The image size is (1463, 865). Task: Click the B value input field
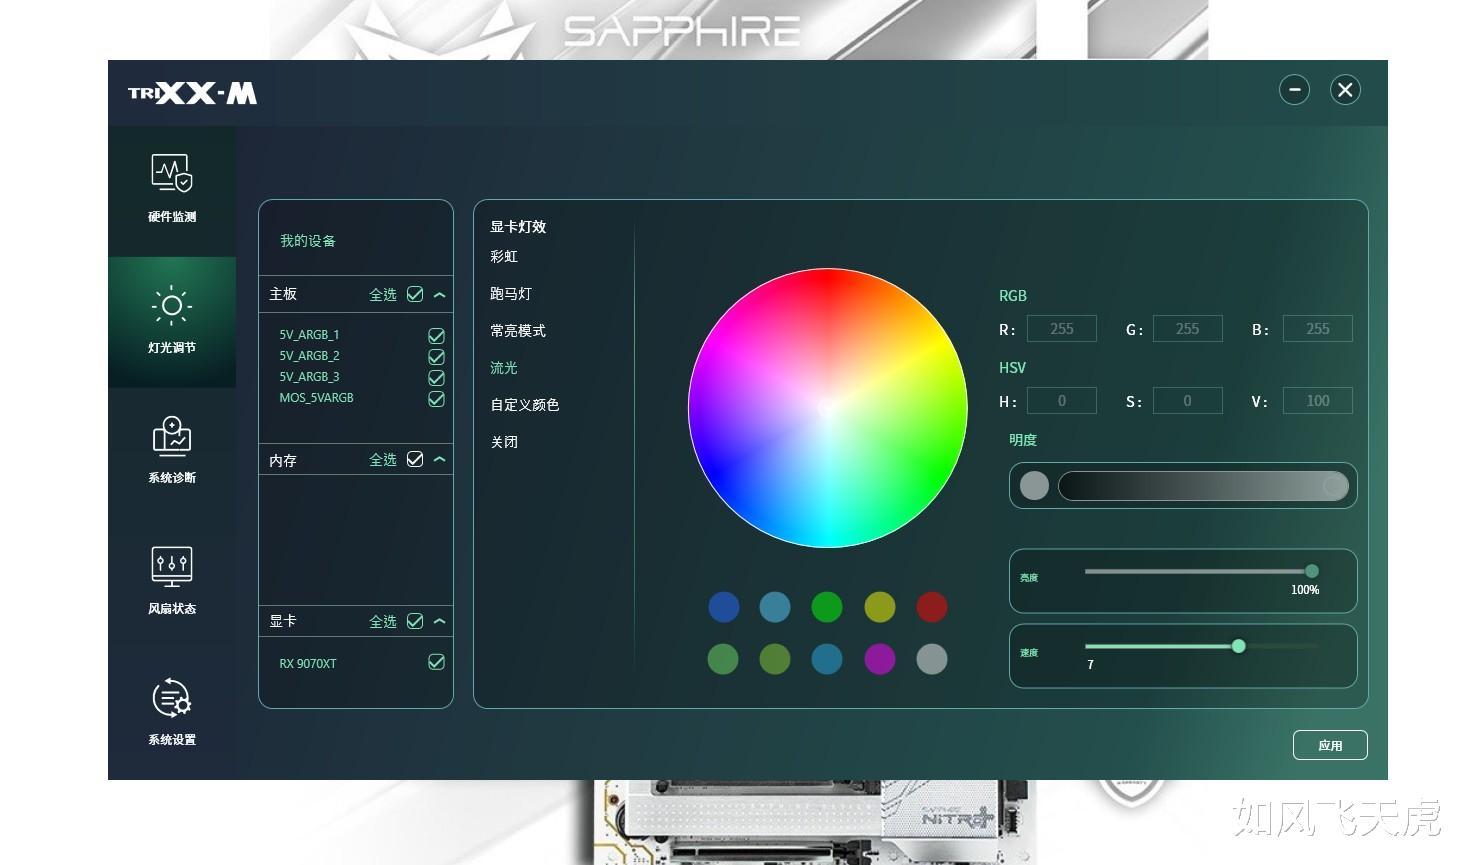(1318, 329)
